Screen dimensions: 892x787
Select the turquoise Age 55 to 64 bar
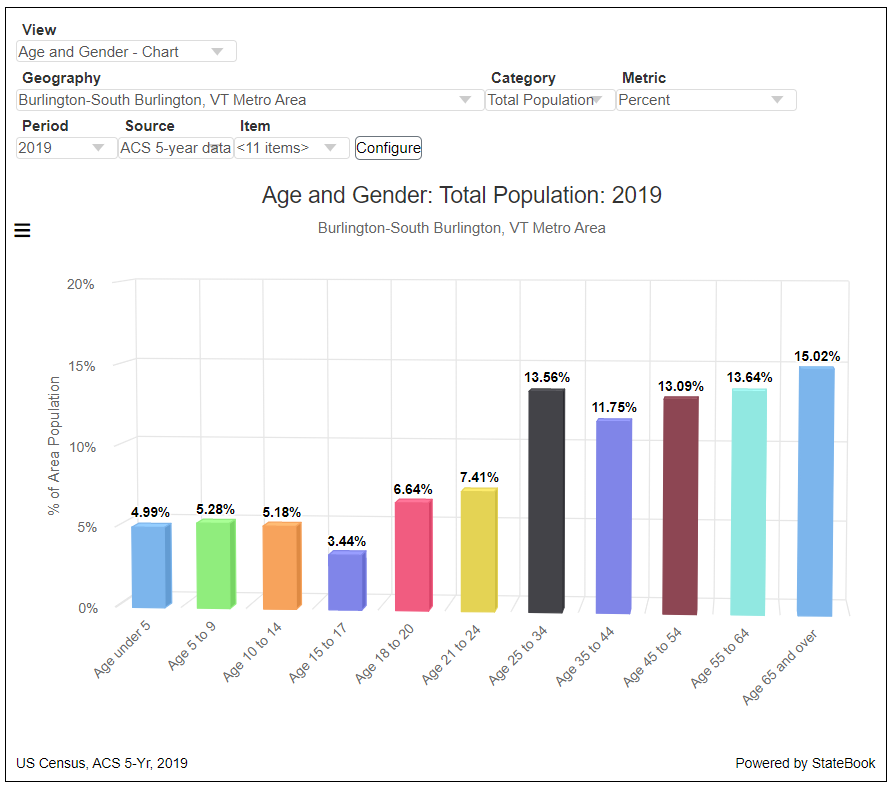click(x=747, y=501)
